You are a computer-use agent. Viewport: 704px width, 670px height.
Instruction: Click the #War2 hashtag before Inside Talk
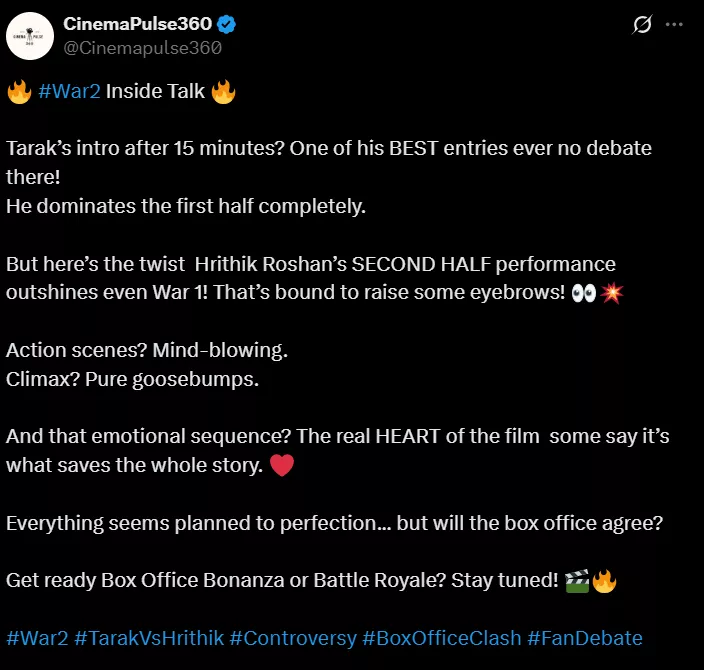69,93
